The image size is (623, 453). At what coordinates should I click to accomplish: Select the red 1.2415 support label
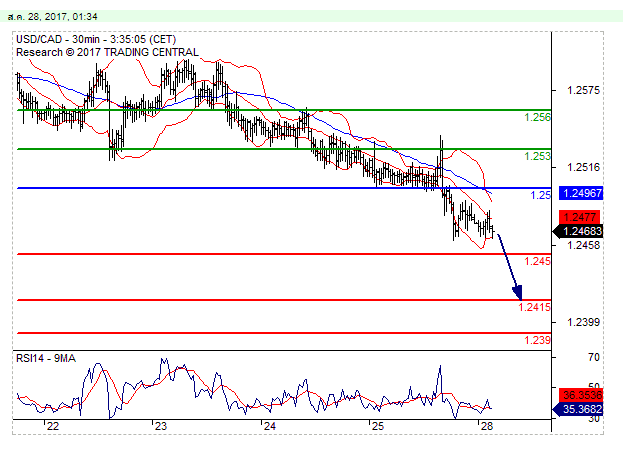pos(534,307)
